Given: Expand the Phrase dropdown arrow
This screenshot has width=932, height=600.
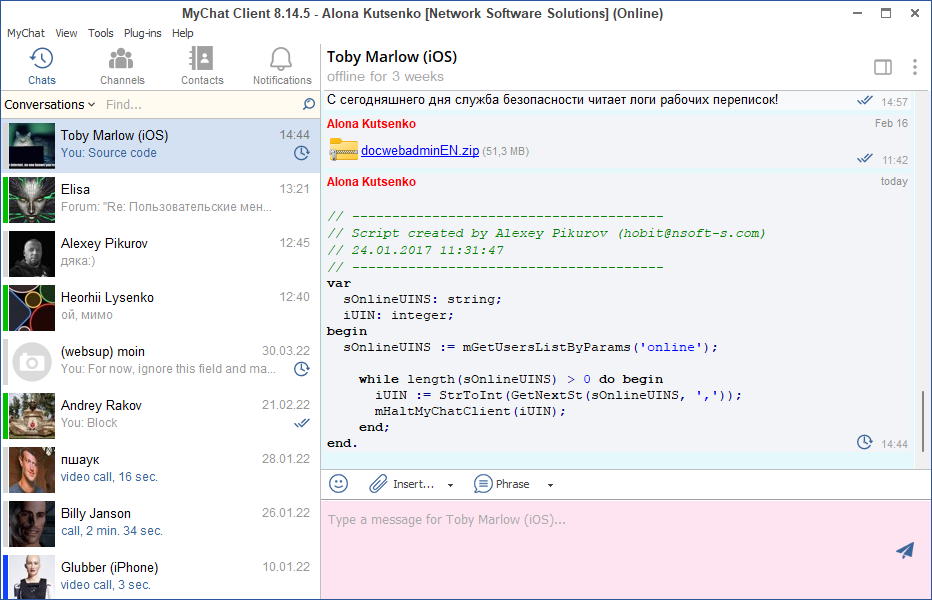Looking at the screenshot, I should (x=549, y=484).
